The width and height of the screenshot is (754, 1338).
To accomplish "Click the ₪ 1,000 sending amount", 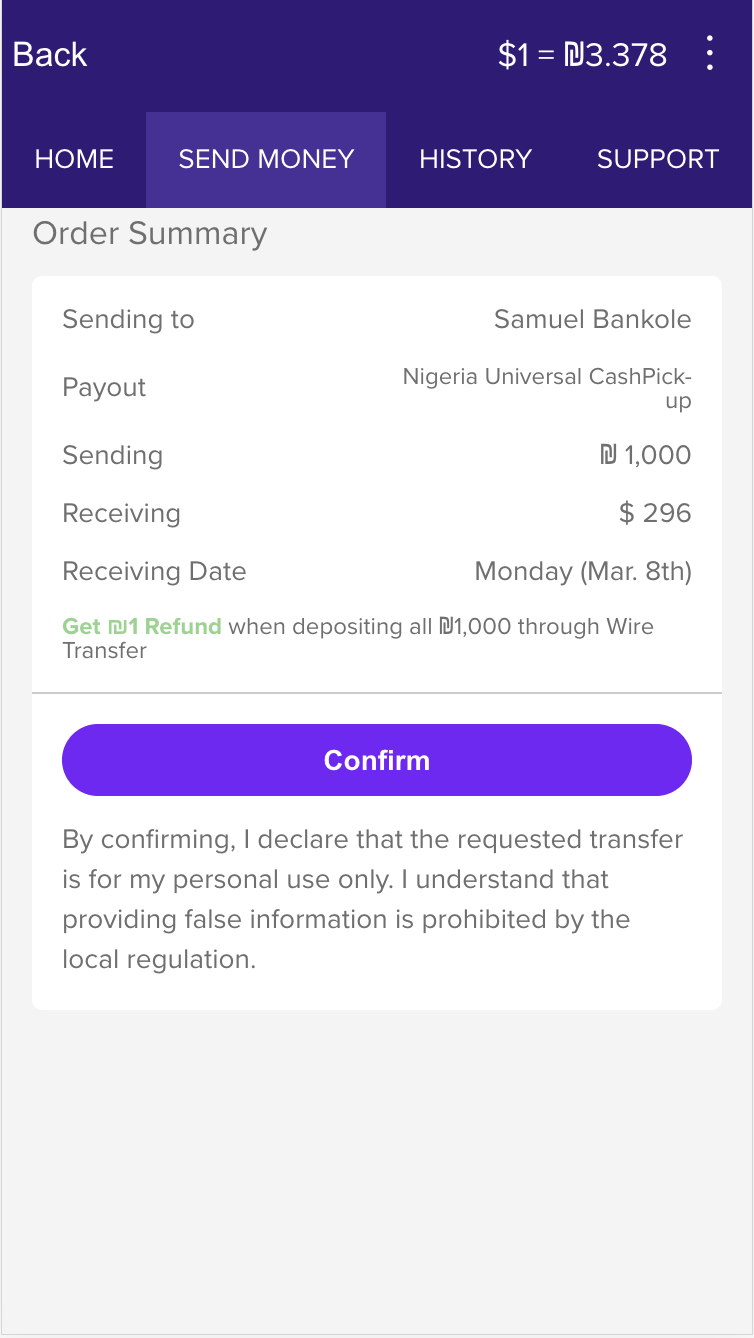I will coord(645,456).
